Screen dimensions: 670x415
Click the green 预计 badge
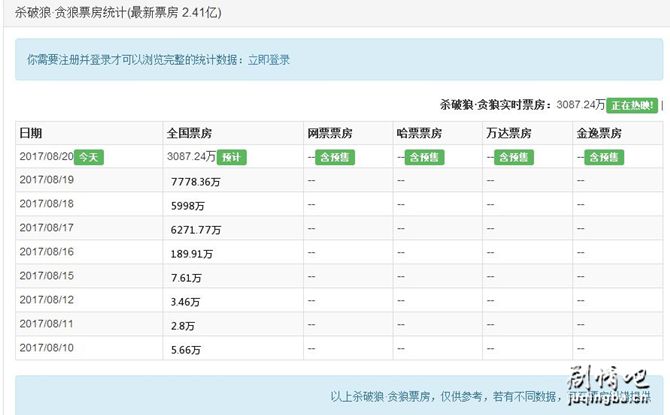[232, 157]
